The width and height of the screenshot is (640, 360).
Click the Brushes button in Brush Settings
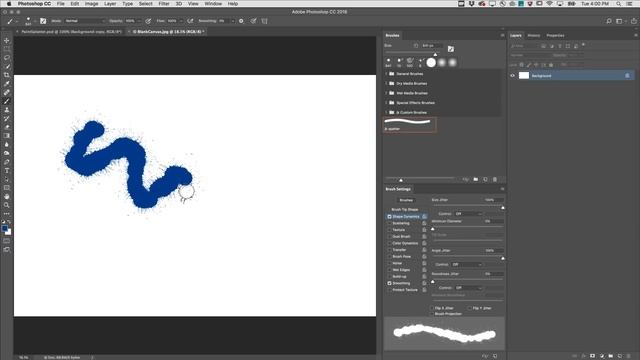pos(406,200)
